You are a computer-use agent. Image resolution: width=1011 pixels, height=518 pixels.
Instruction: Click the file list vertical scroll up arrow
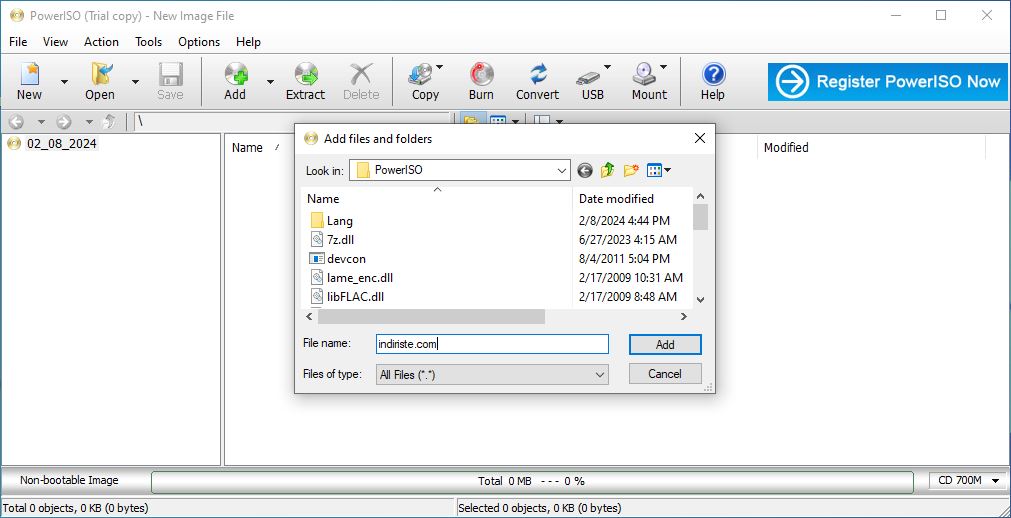[701, 196]
